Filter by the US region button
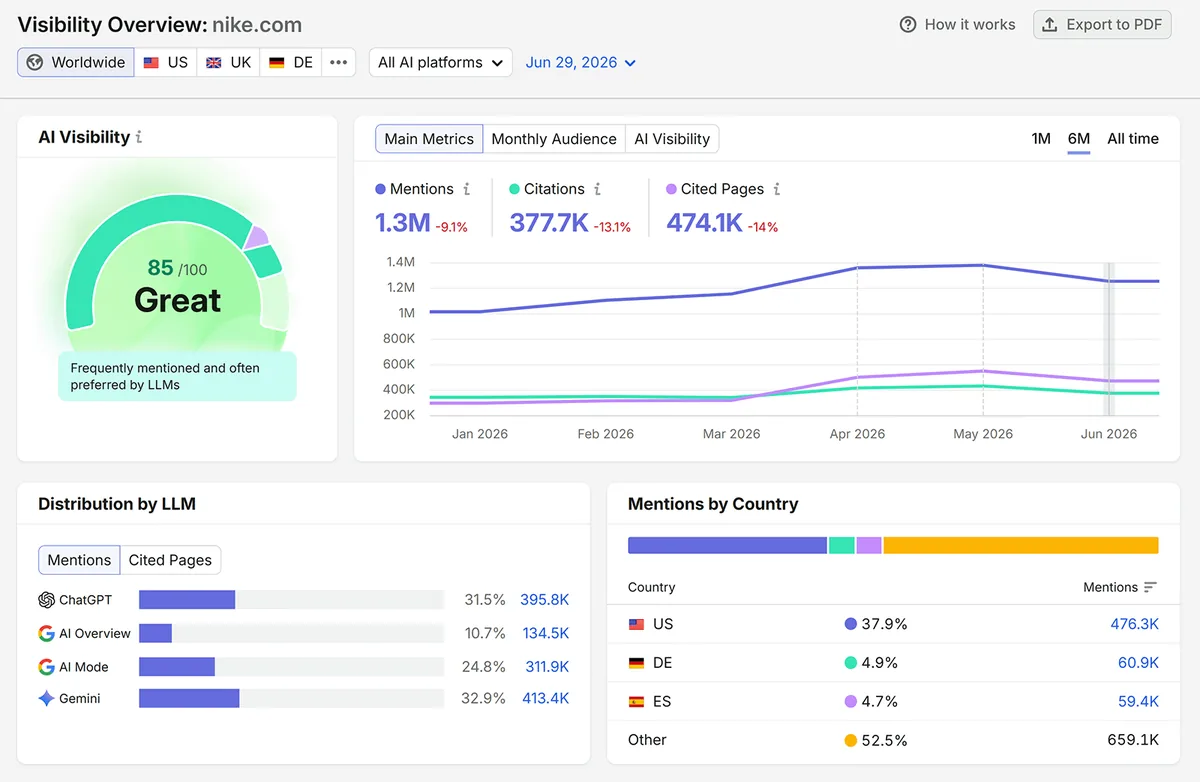This screenshot has width=1200, height=782. [x=166, y=62]
